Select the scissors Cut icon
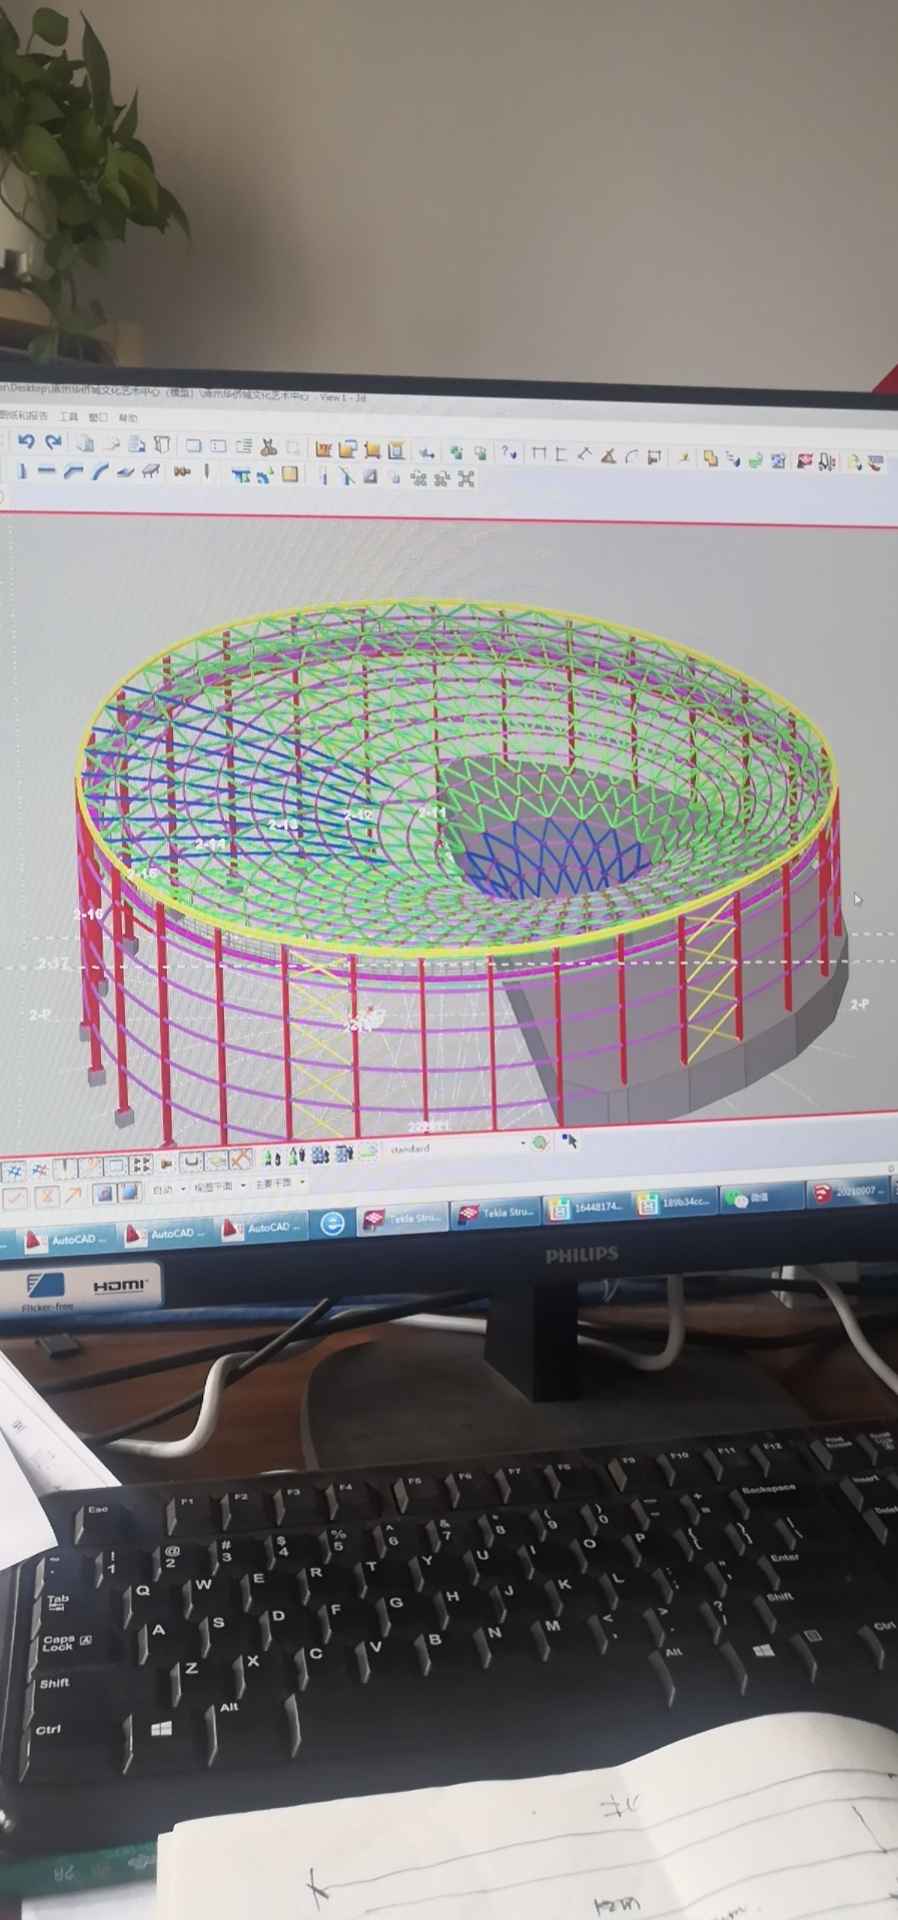The image size is (898, 1920). (268, 447)
